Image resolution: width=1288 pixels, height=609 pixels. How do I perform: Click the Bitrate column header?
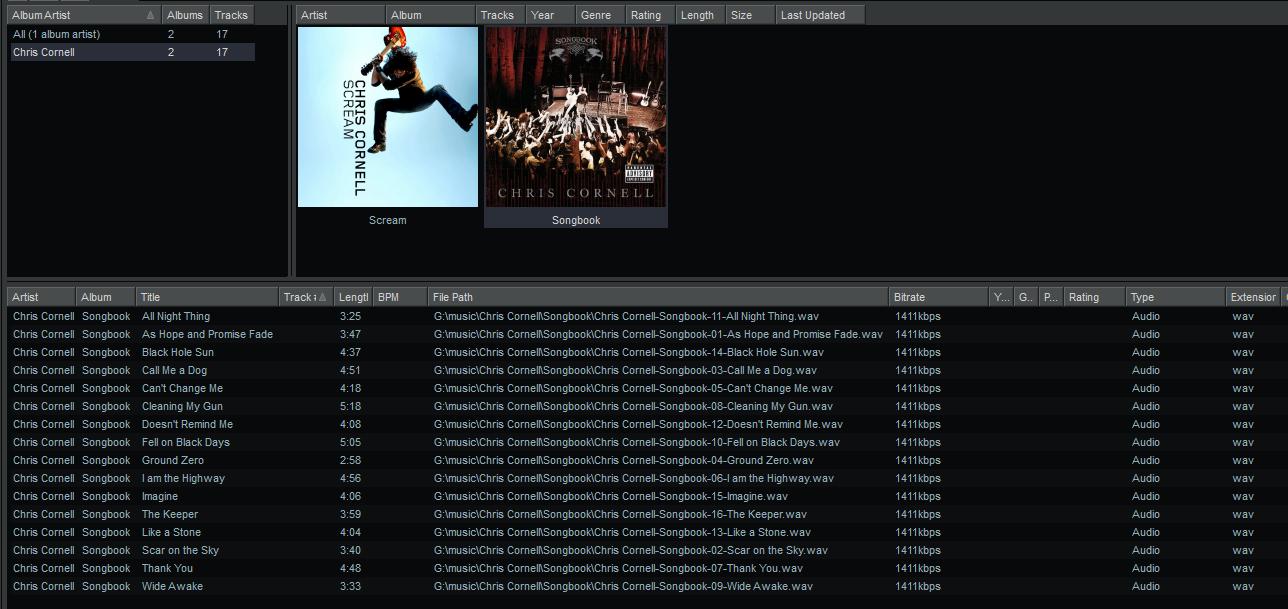pyautogui.click(x=937, y=297)
